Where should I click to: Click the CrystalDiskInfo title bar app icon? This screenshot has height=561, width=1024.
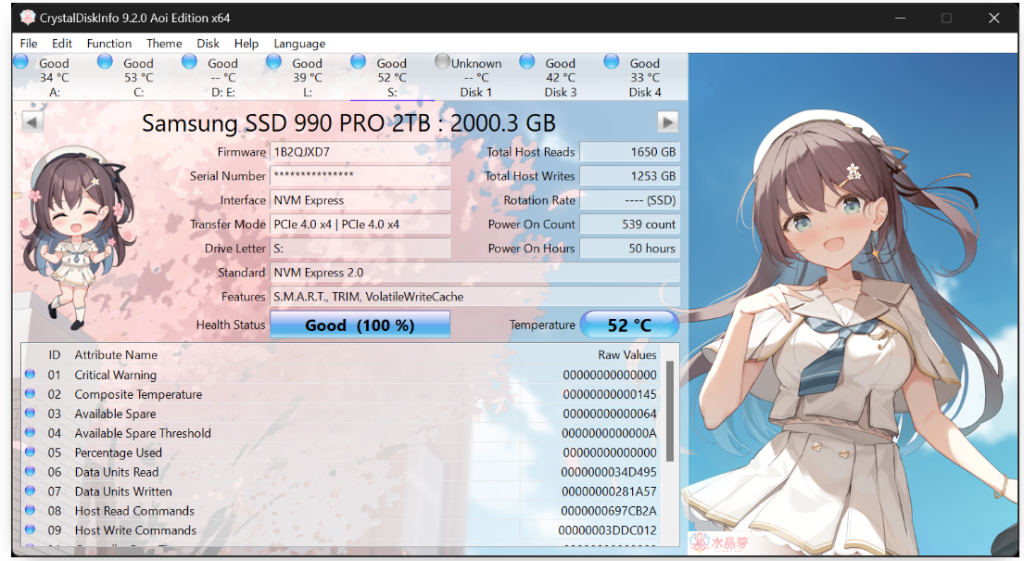tap(27, 18)
